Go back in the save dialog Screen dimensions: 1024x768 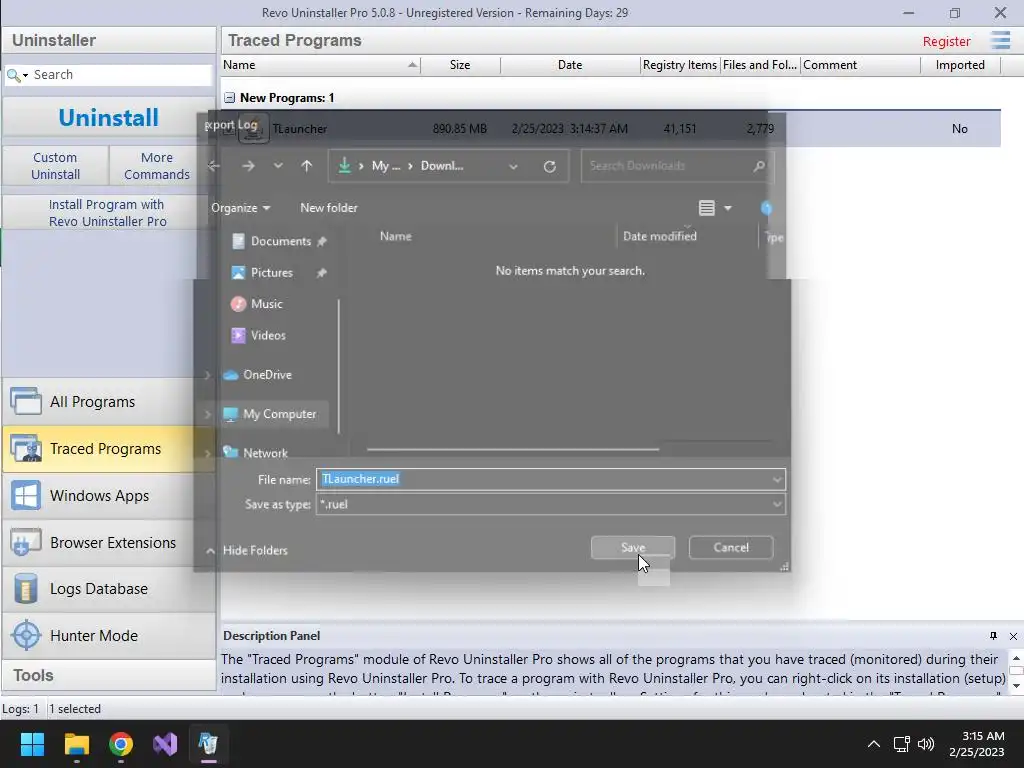click(x=214, y=166)
